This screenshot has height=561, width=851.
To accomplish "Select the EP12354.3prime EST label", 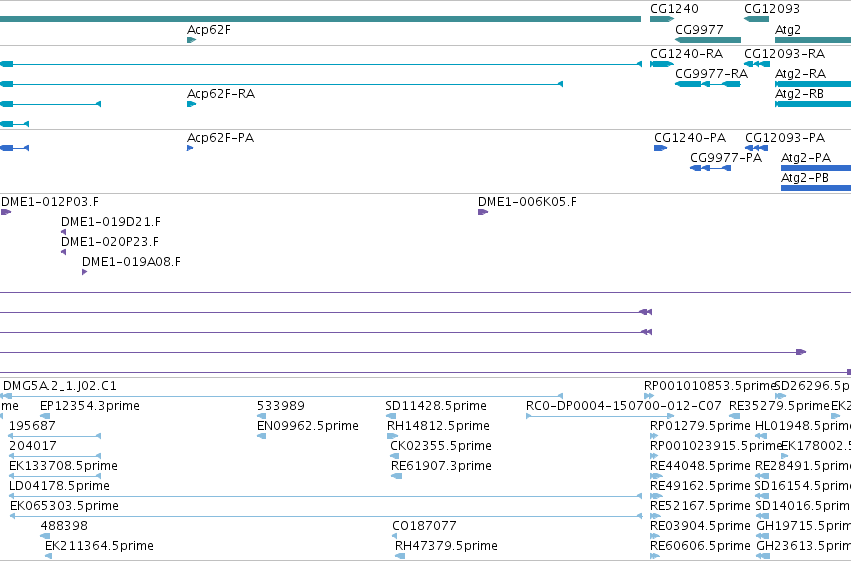I will coord(90,406).
